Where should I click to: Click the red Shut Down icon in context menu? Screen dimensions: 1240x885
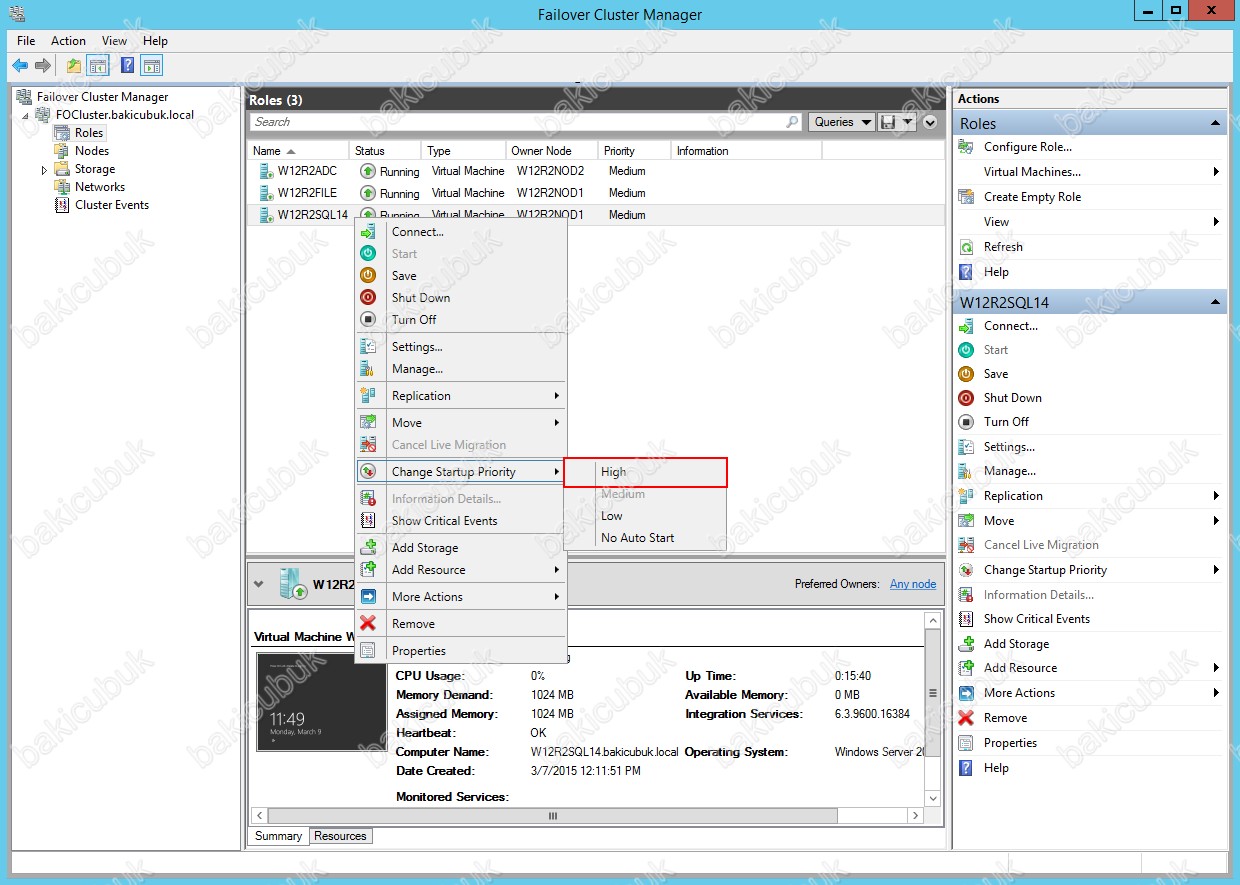[x=368, y=298]
